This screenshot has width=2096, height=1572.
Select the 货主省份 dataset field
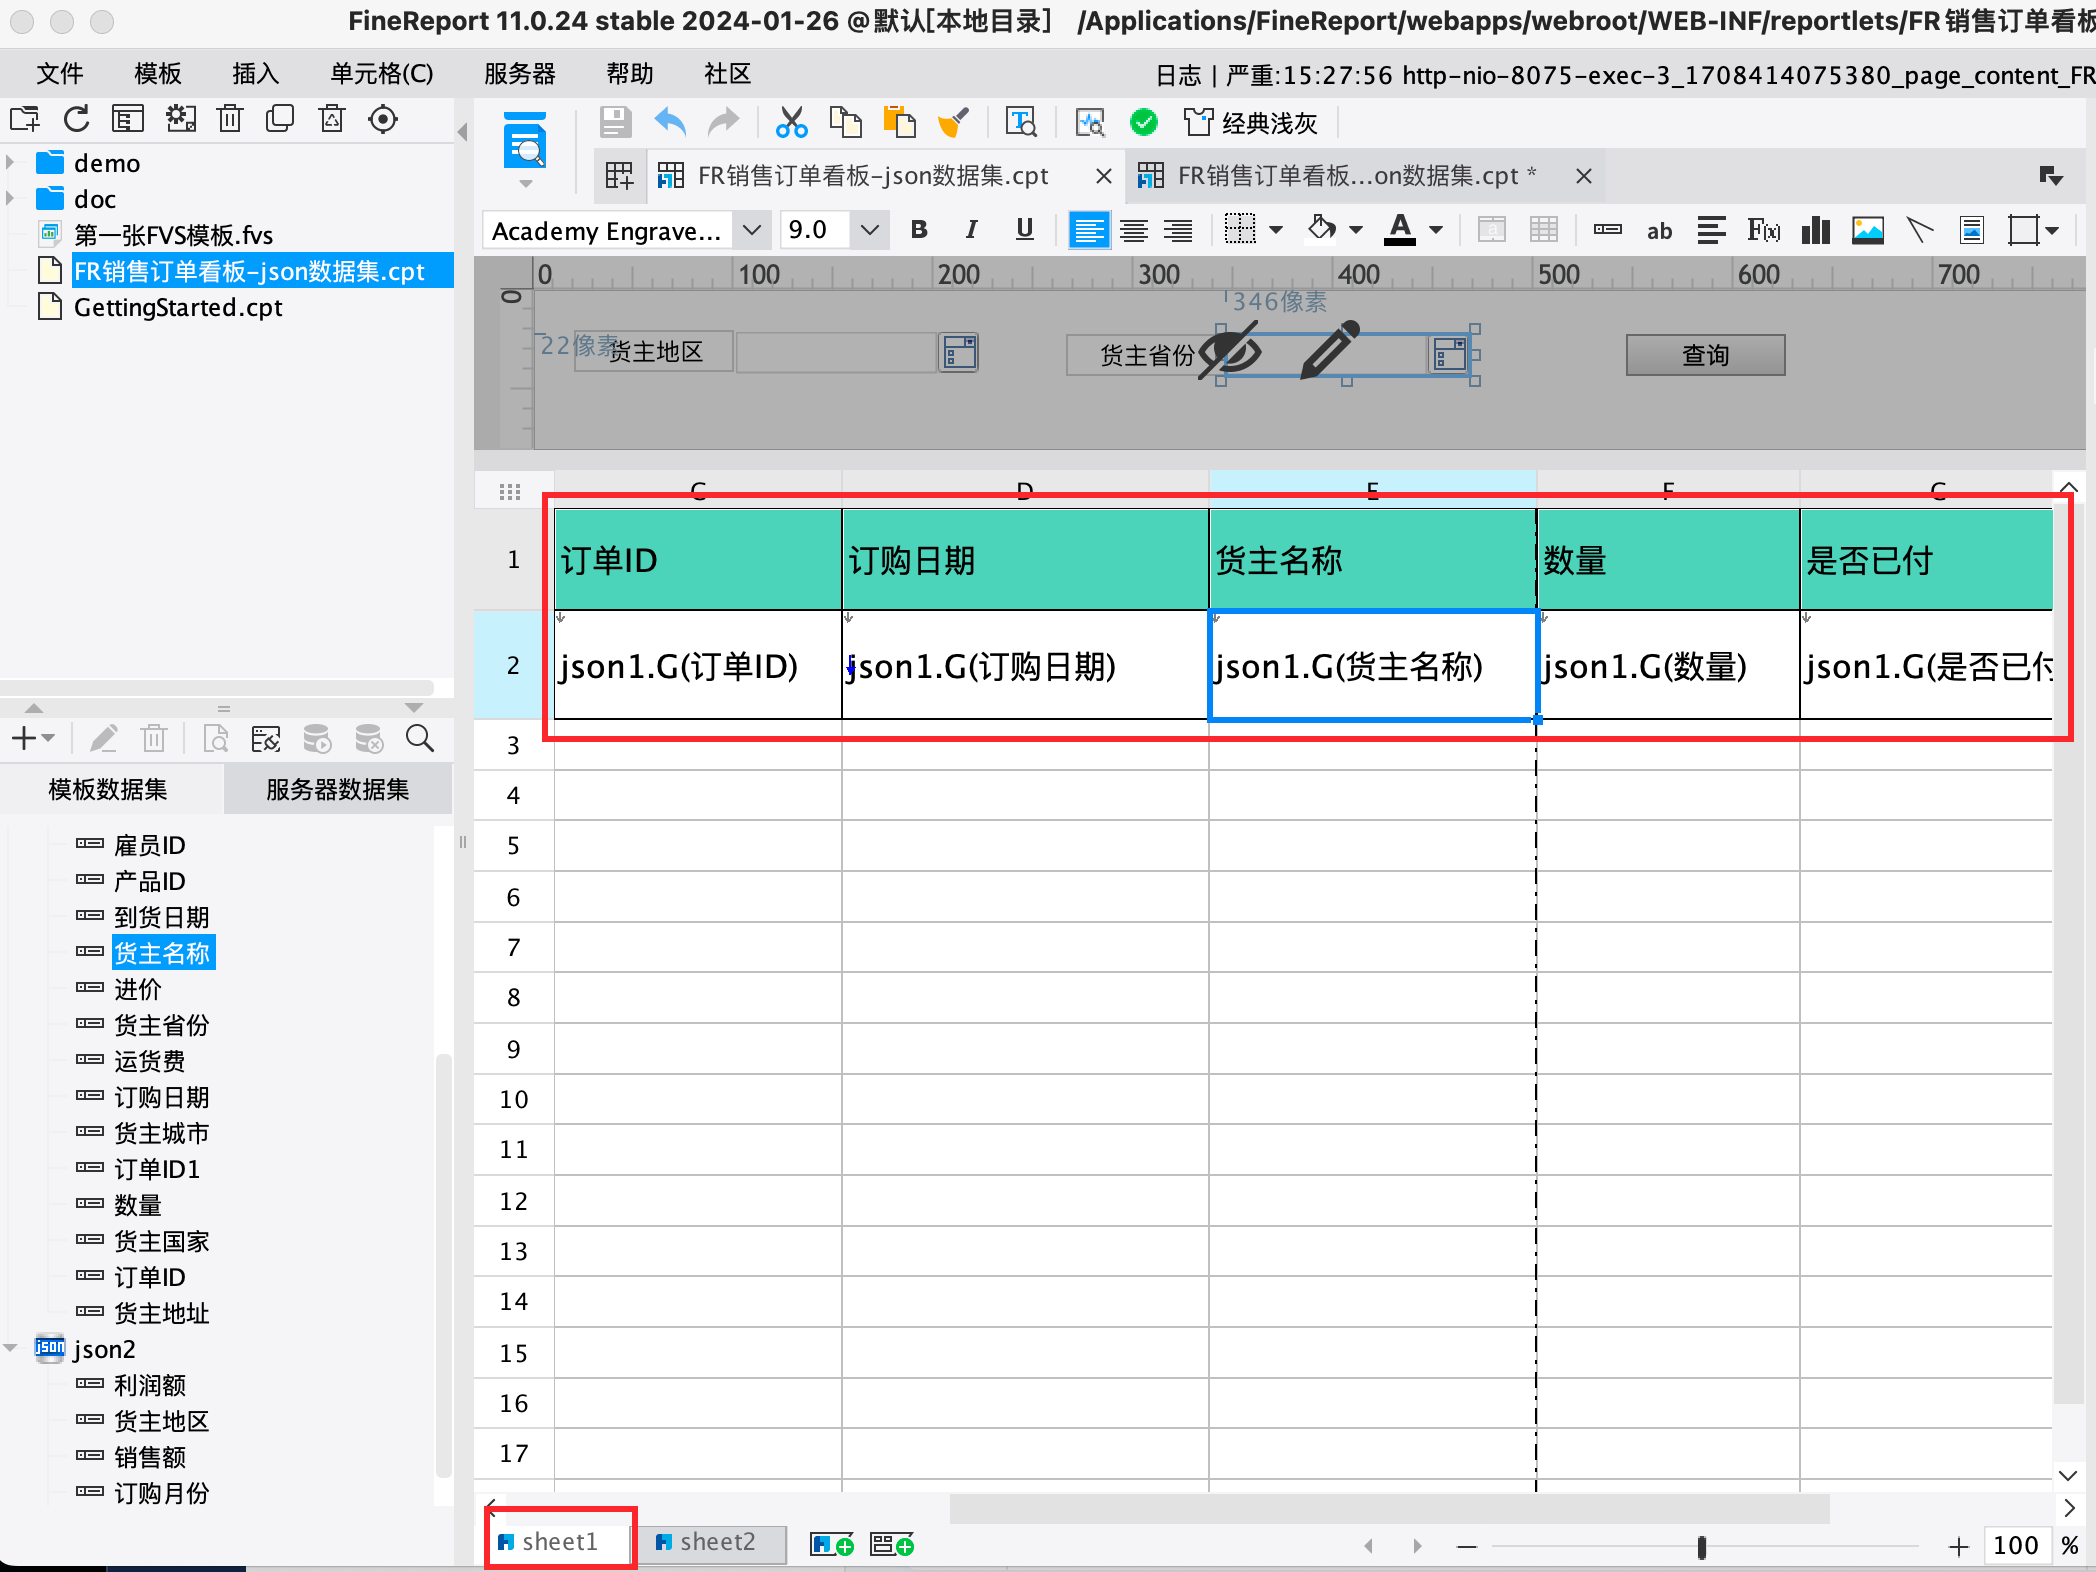[x=161, y=1025]
